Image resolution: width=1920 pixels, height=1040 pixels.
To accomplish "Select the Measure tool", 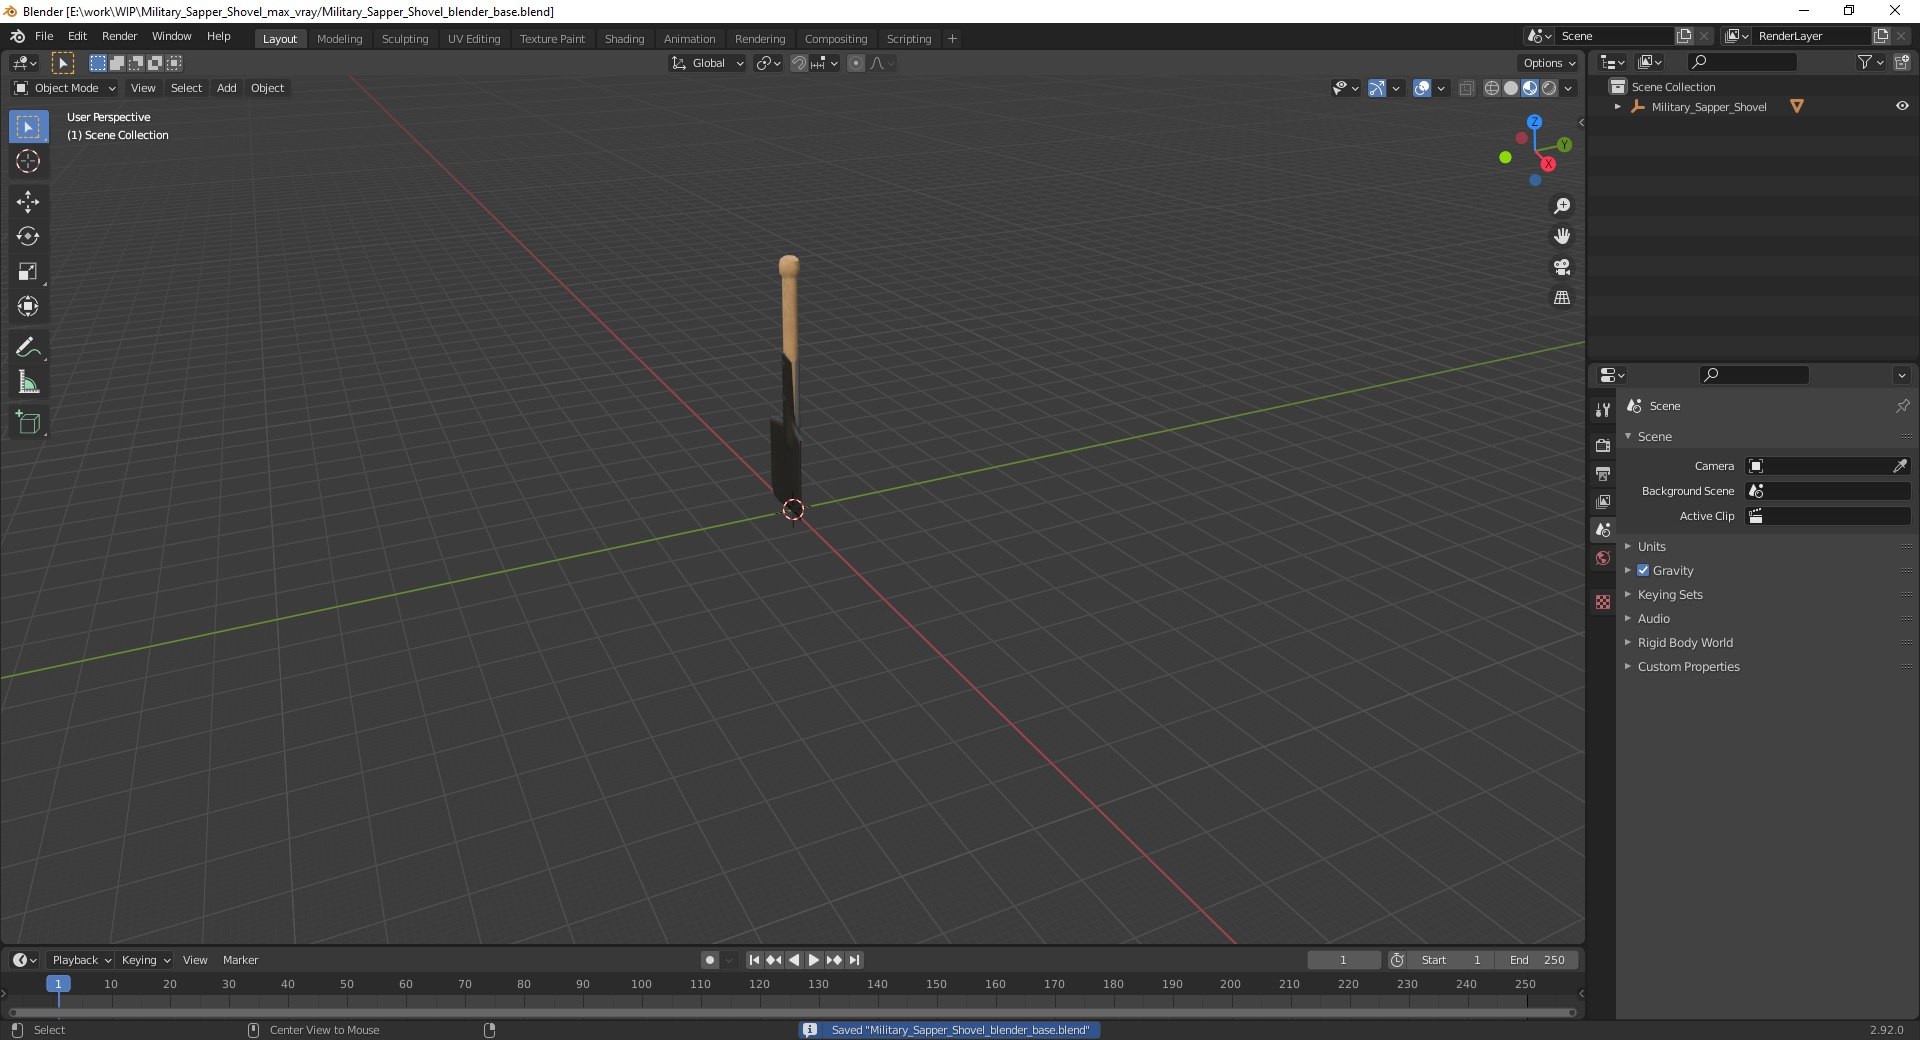I will click(28, 383).
